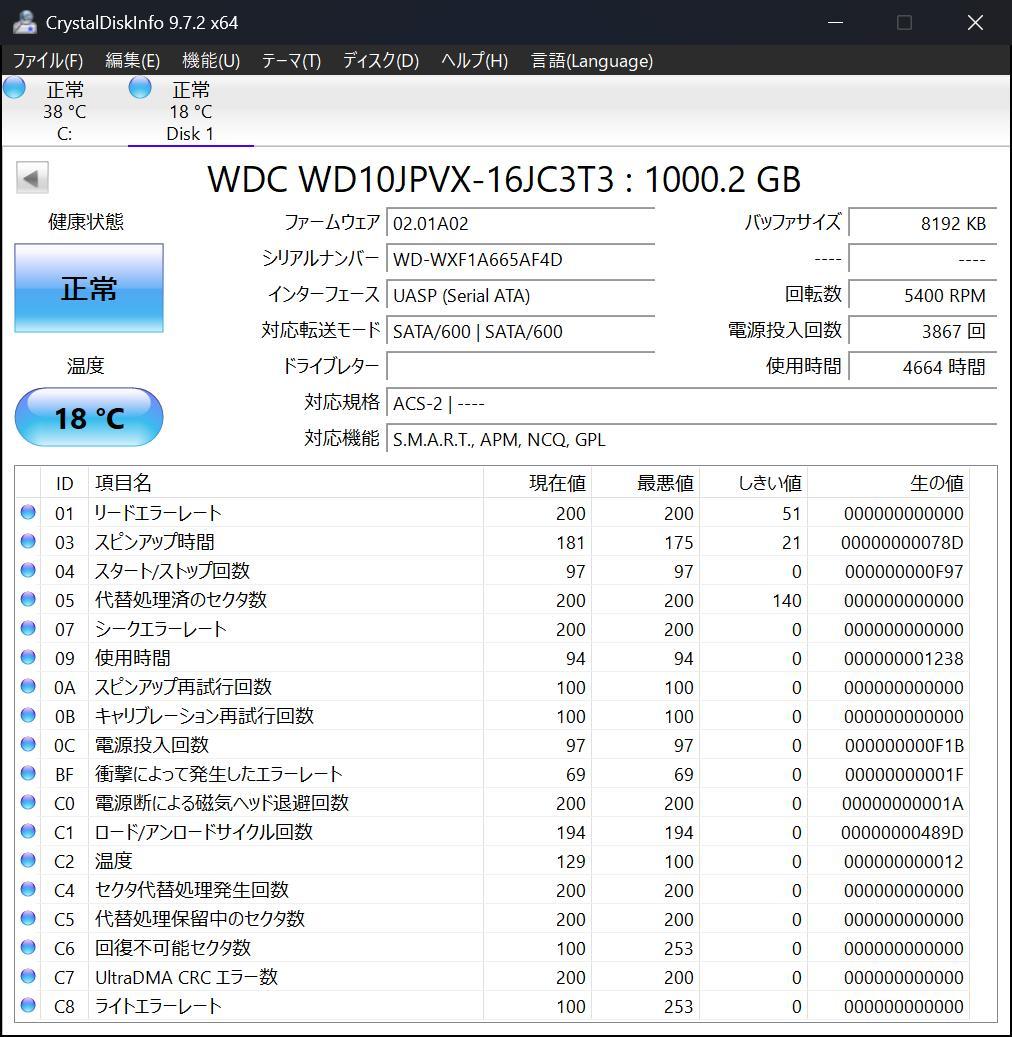Click current value 129 in 温度 row
Viewport: 1012px width, 1037px height.
(571, 861)
